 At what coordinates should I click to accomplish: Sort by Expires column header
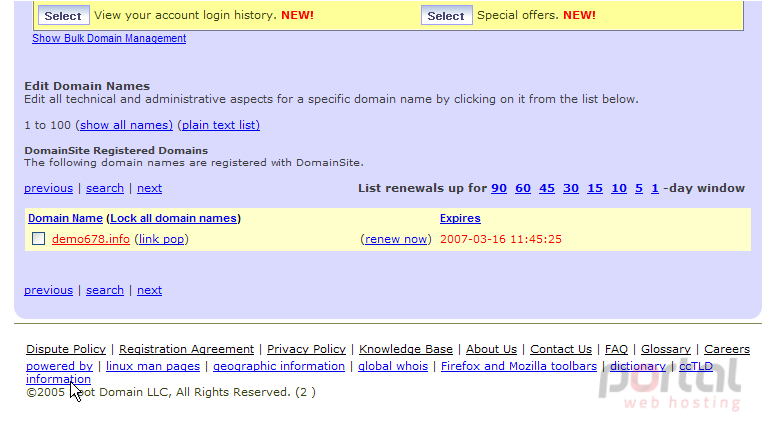pos(460,219)
